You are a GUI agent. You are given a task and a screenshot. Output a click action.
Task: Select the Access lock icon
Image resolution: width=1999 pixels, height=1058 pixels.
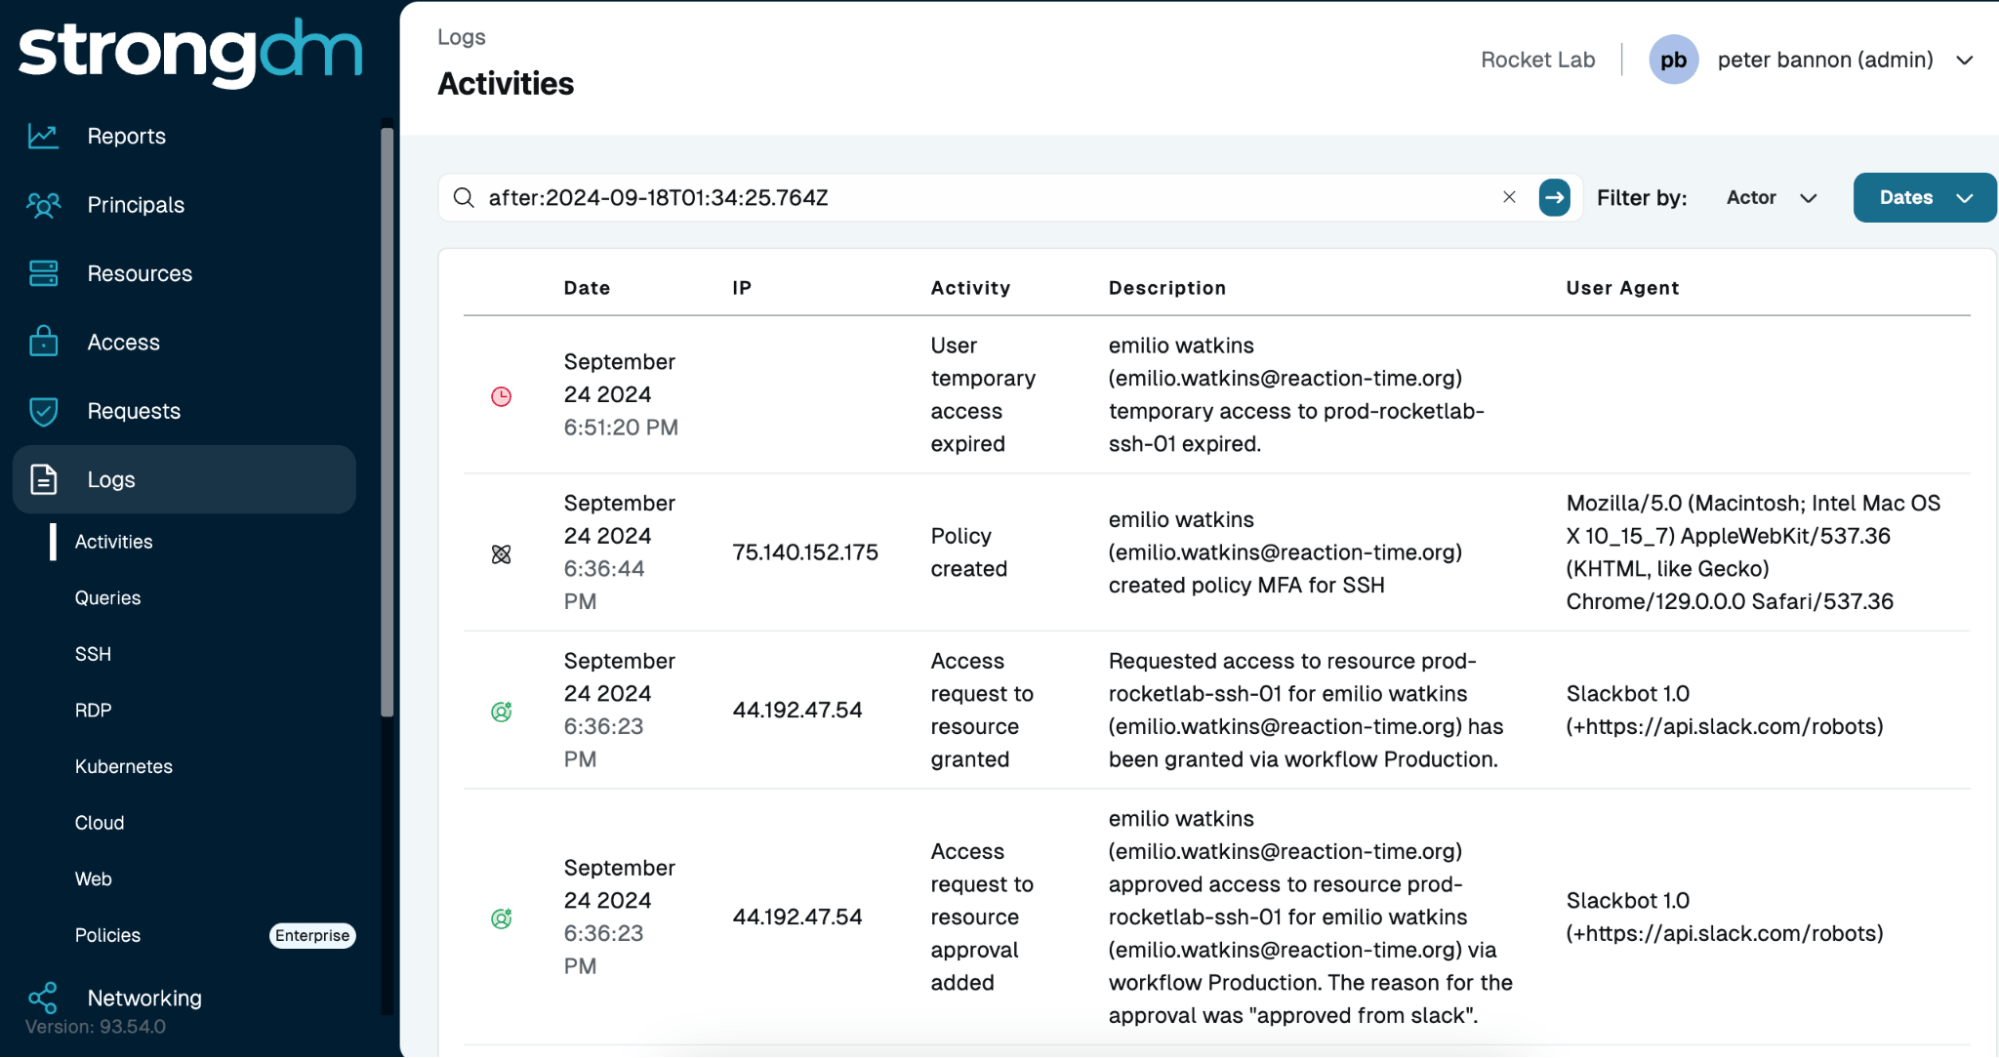tap(43, 341)
